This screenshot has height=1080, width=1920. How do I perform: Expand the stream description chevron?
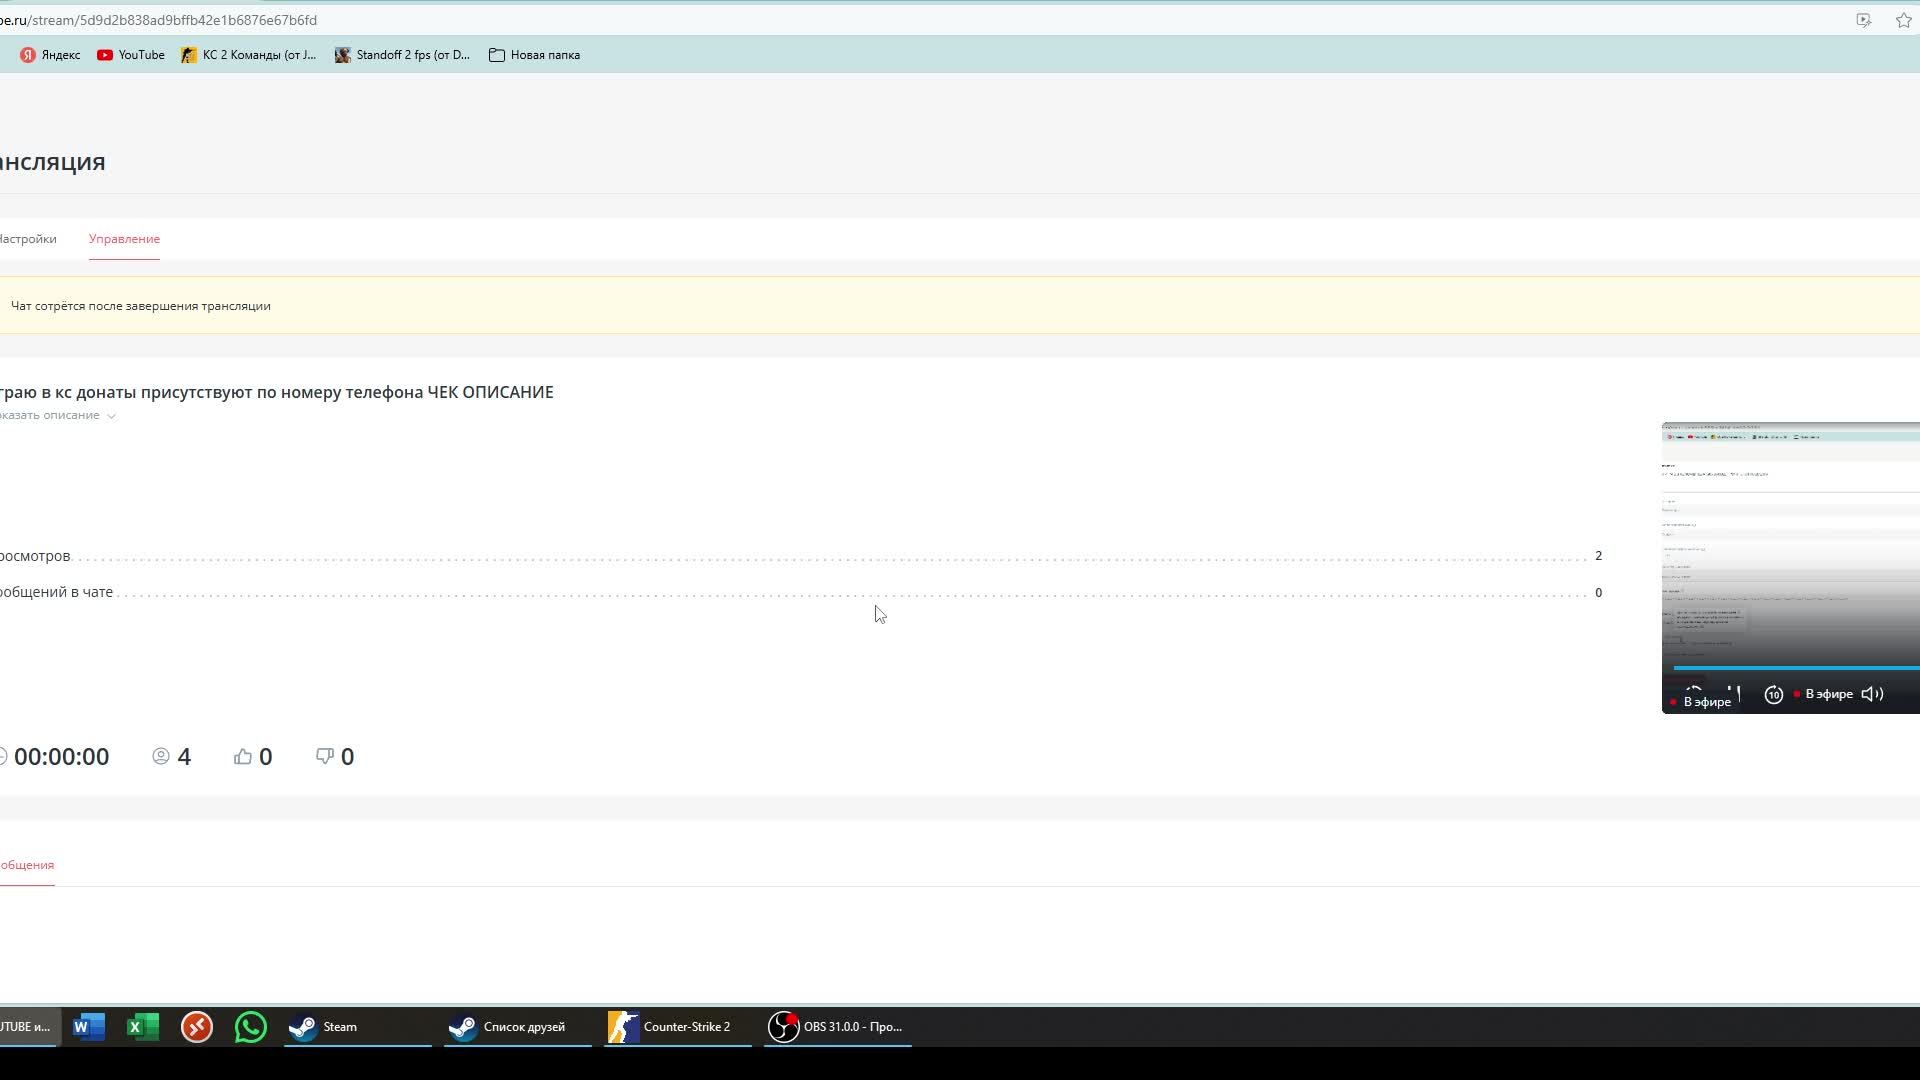(x=111, y=415)
